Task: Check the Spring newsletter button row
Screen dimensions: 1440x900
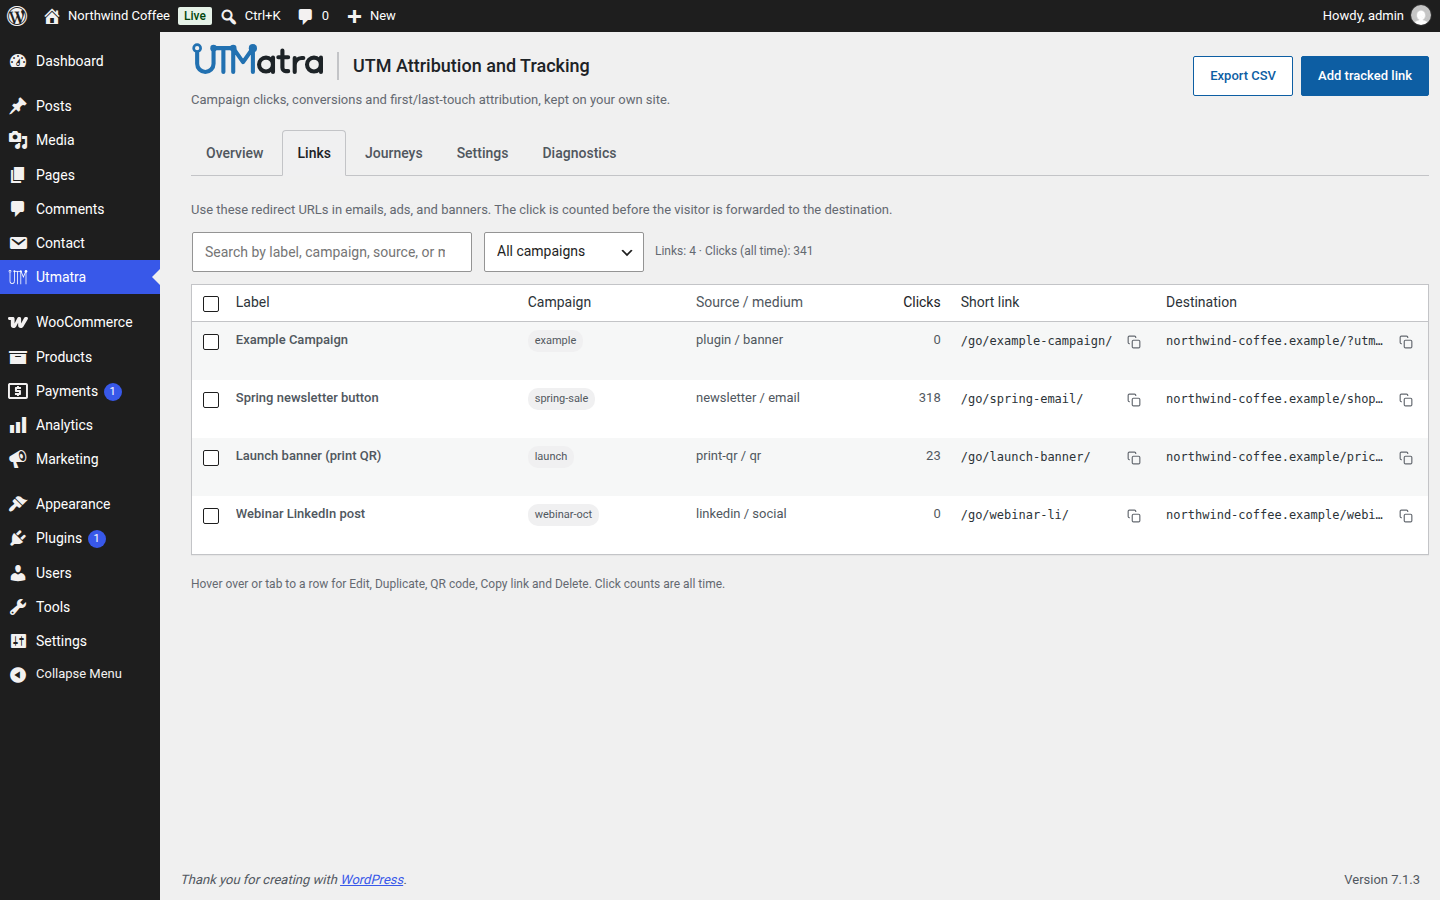Action: coord(211,400)
